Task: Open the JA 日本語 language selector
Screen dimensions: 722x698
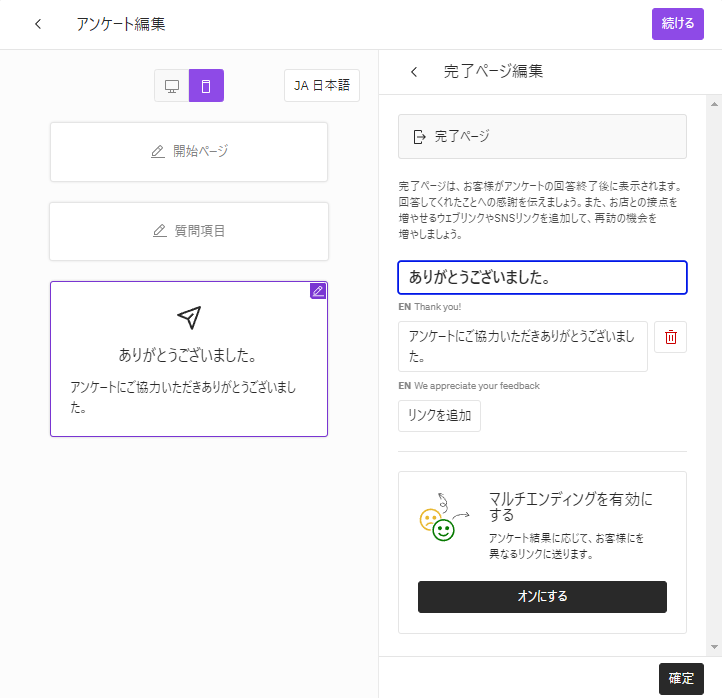Action: [x=321, y=86]
